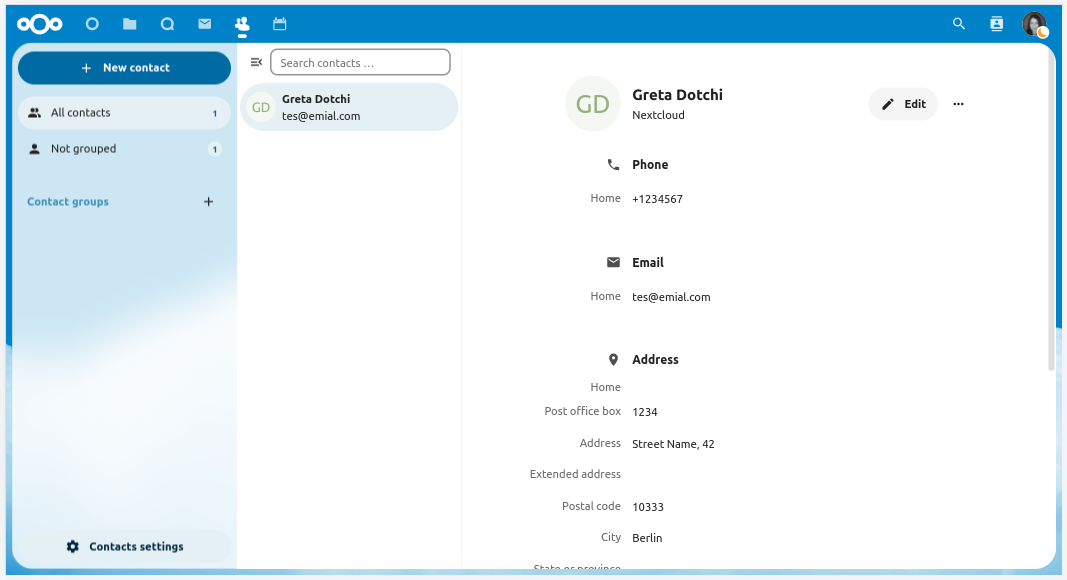Viewport: 1067px width, 580px height.
Task: Open the Mail app envelope icon
Action: [204, 24]
